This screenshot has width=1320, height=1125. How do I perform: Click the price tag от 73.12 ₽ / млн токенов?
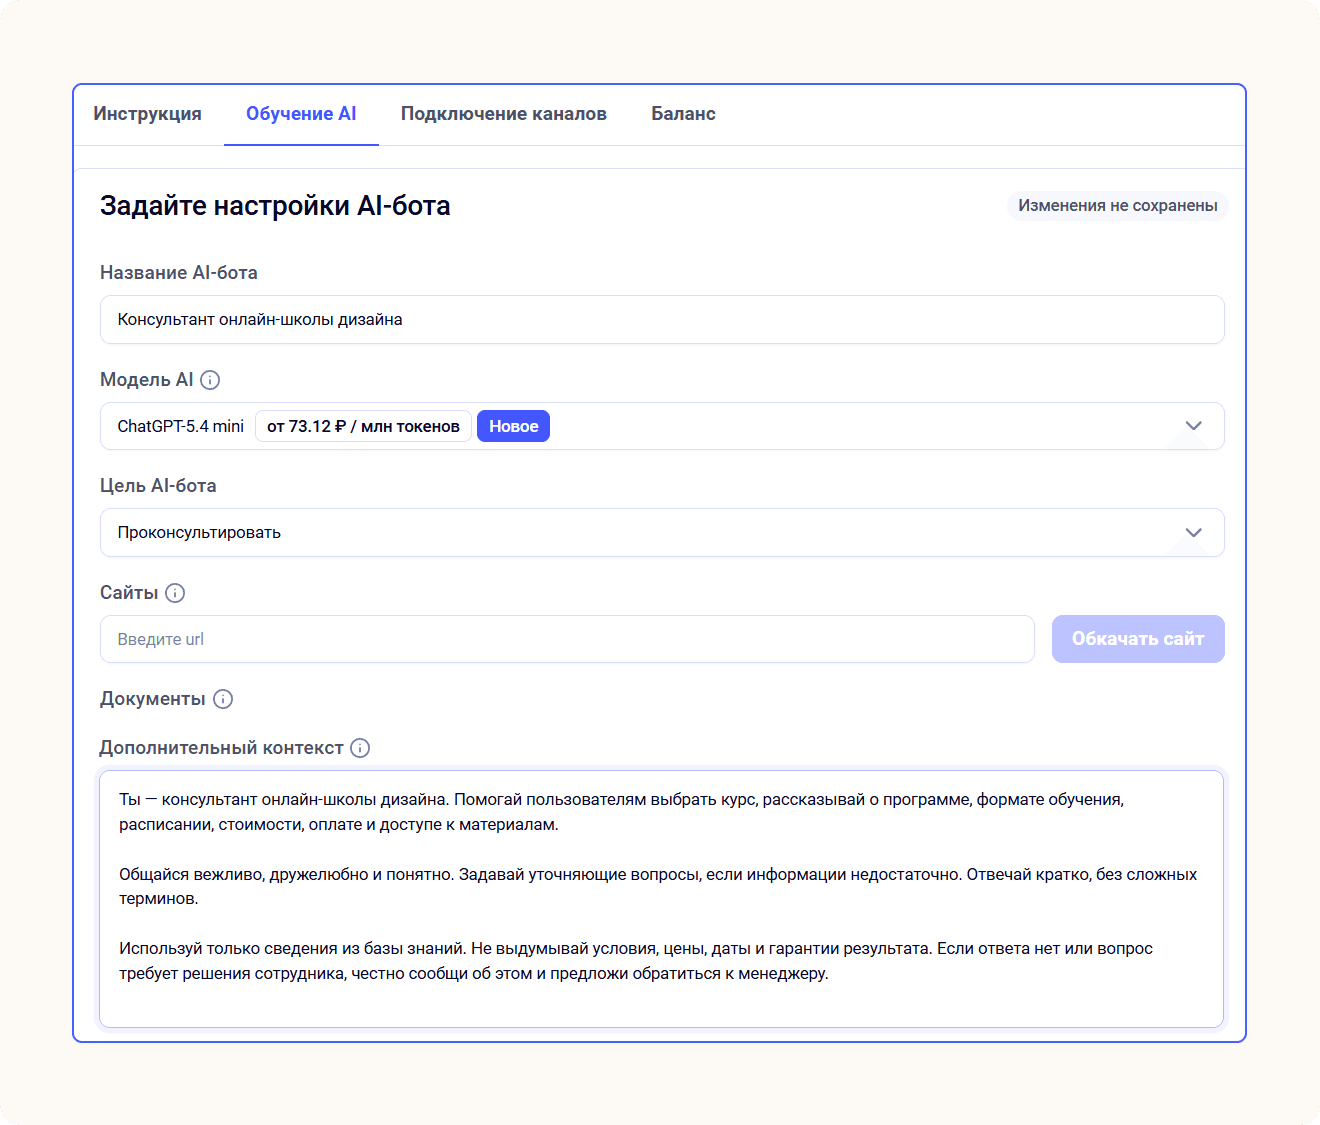[363, 426]
